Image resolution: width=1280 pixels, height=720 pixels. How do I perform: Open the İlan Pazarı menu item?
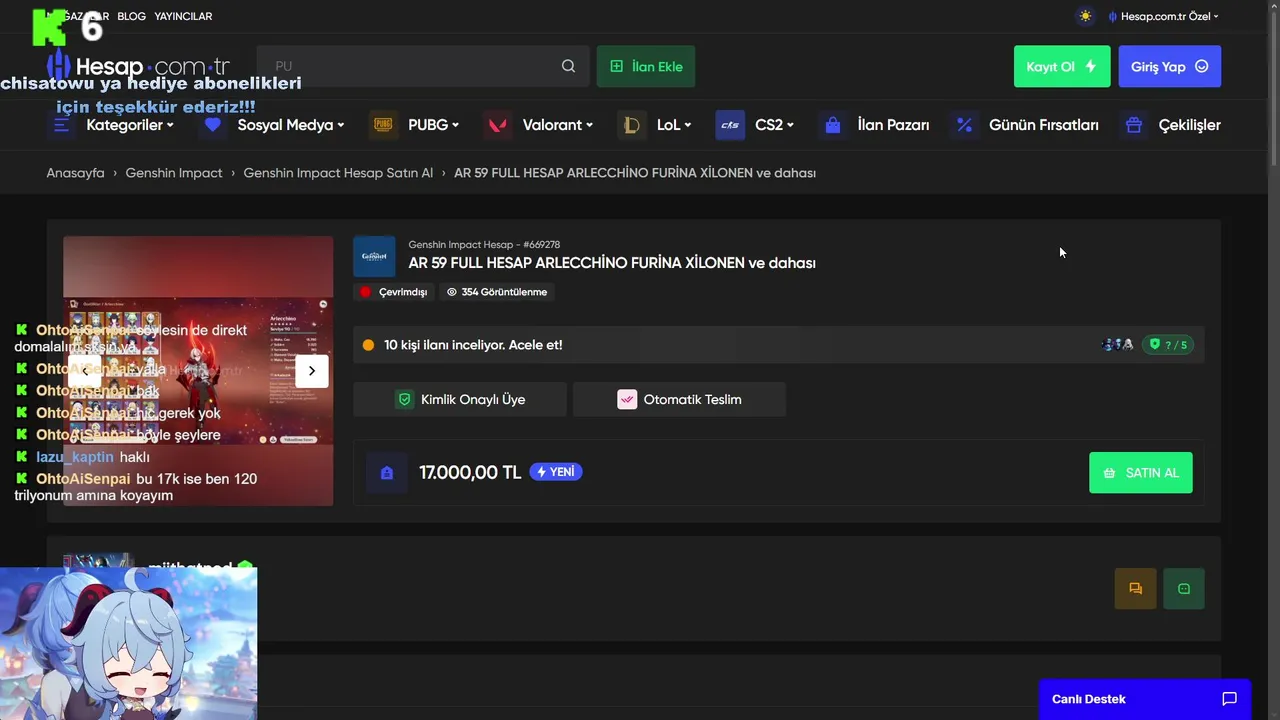coord(893,125)
